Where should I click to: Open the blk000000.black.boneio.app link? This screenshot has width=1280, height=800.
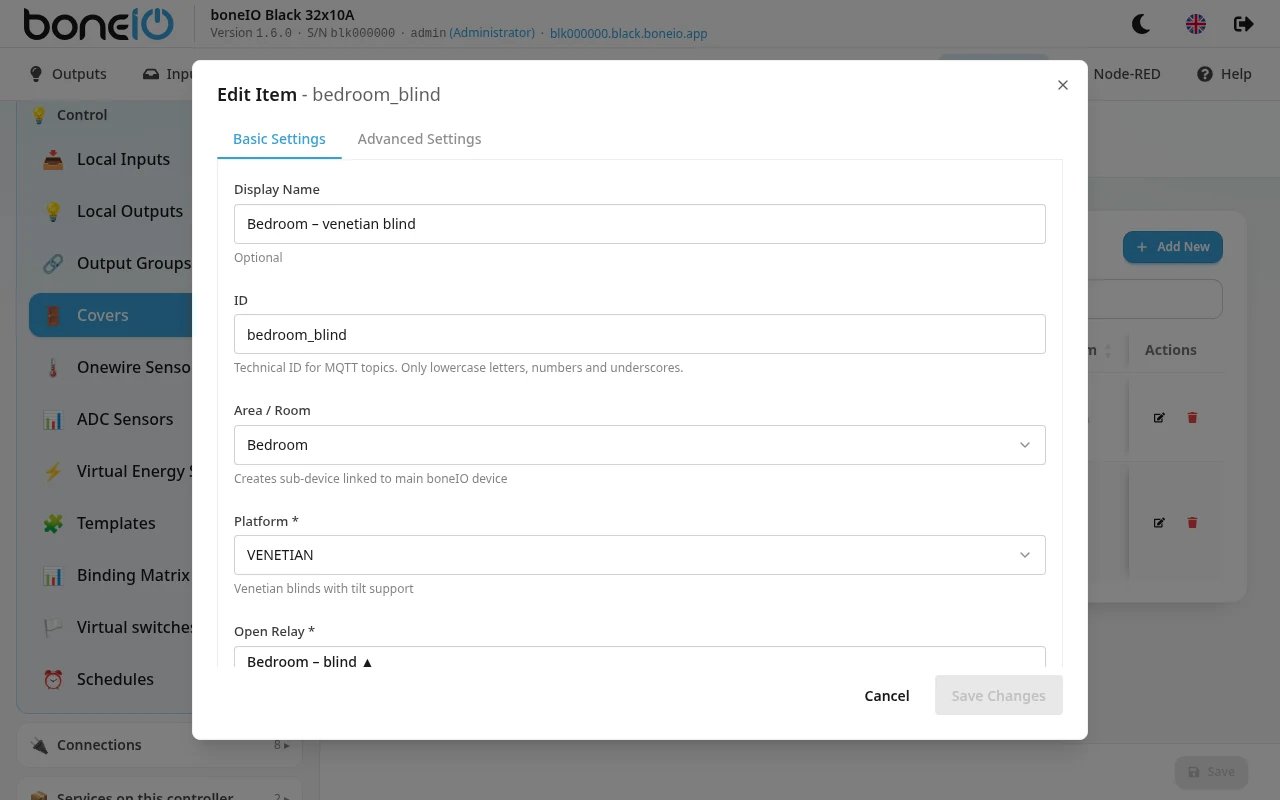[x=629, y=33]
